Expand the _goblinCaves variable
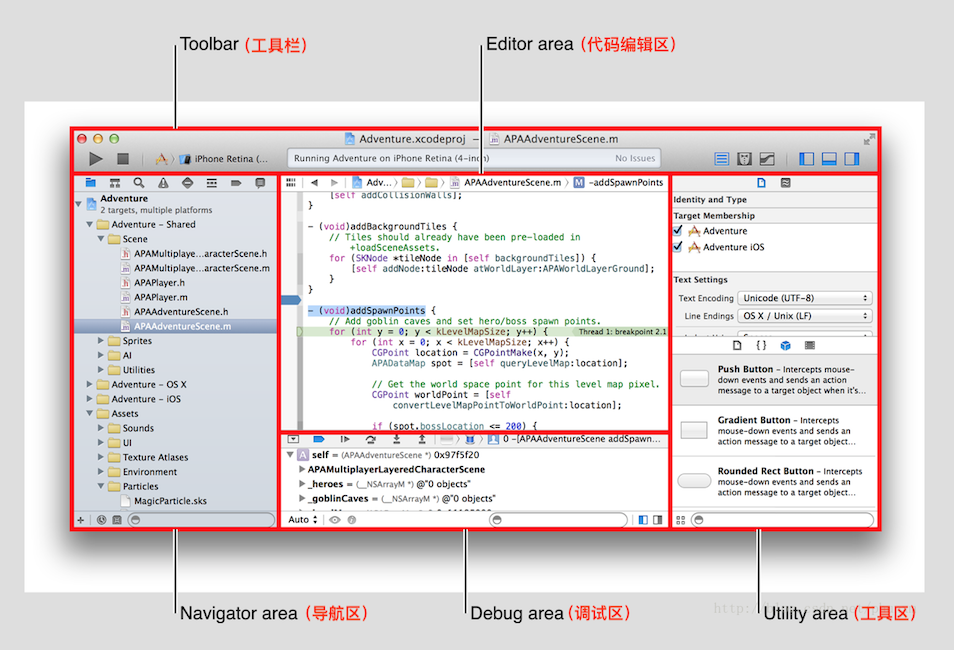Image resolution: width=954 pixels, height=650 pixels. point(302,498)
